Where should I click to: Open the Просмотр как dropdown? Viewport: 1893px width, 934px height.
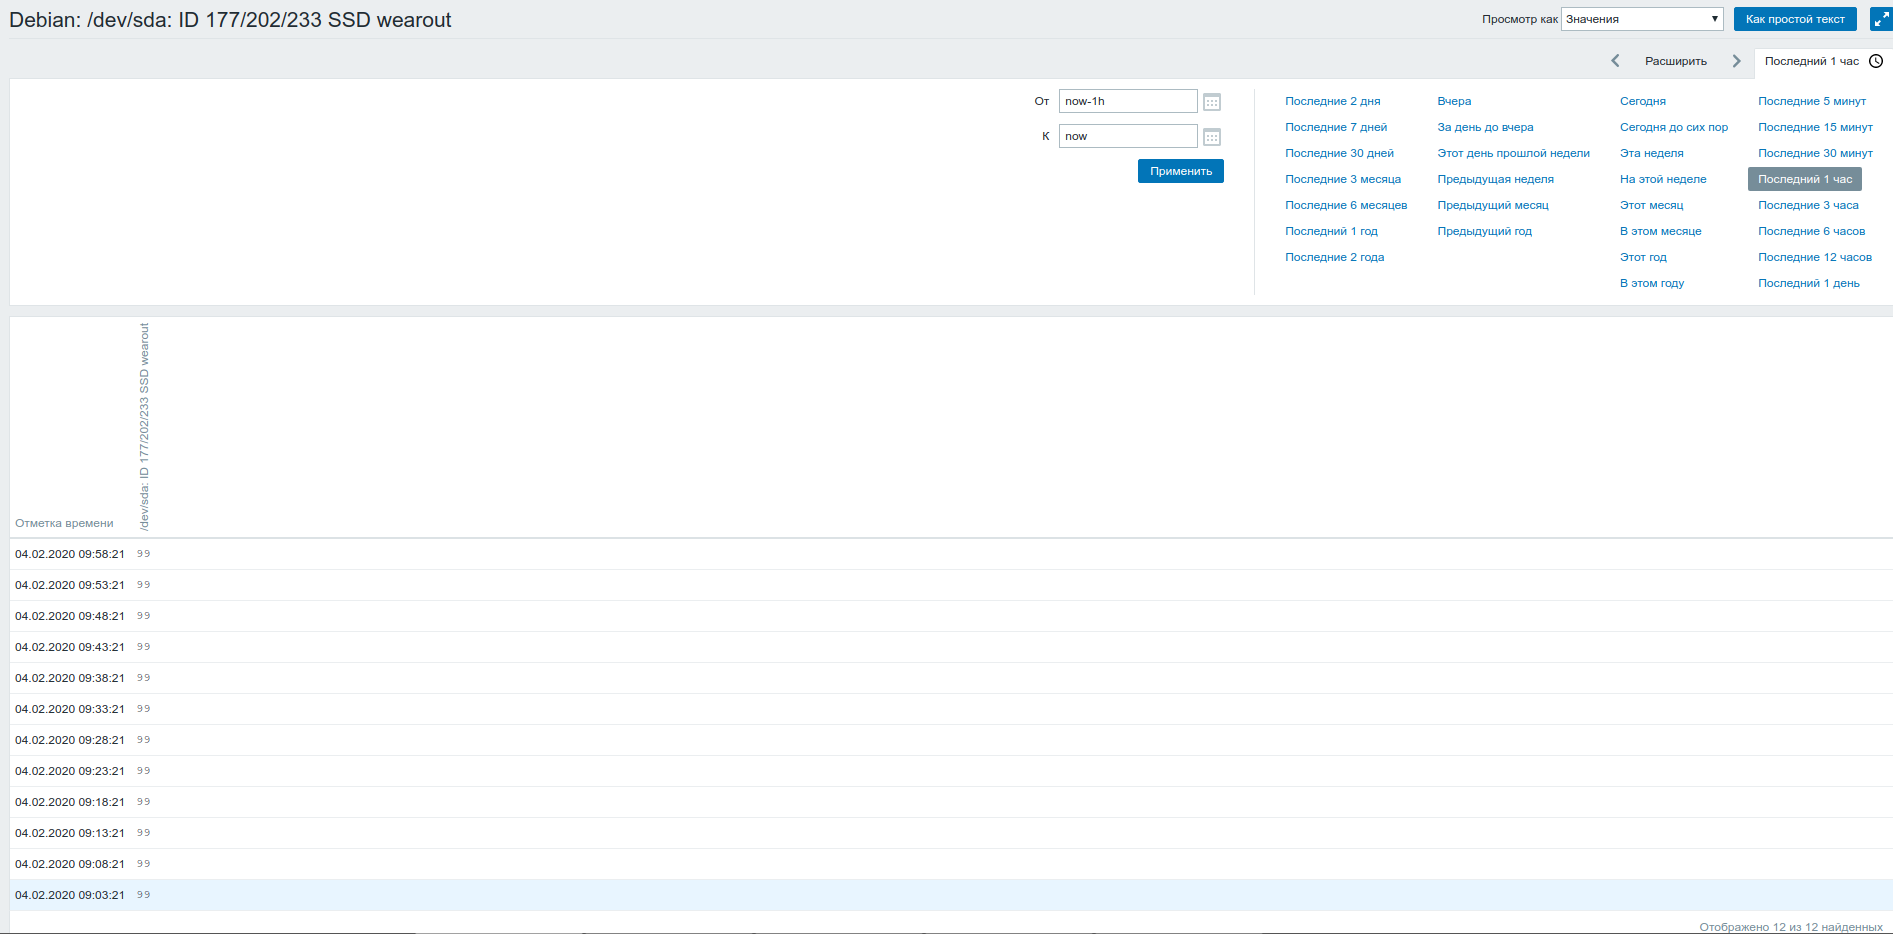(1642, 19)
